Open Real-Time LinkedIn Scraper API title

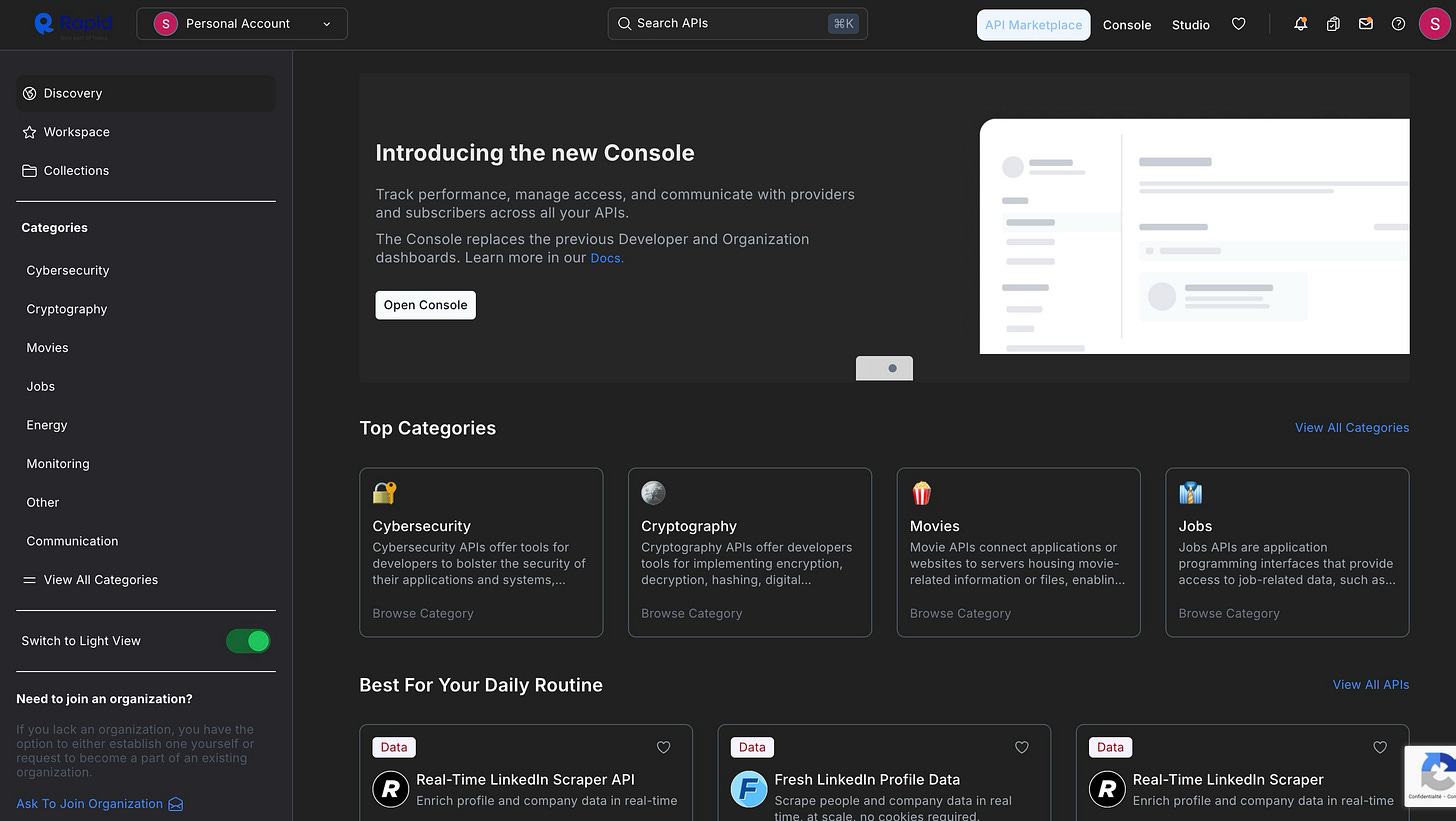525,780
